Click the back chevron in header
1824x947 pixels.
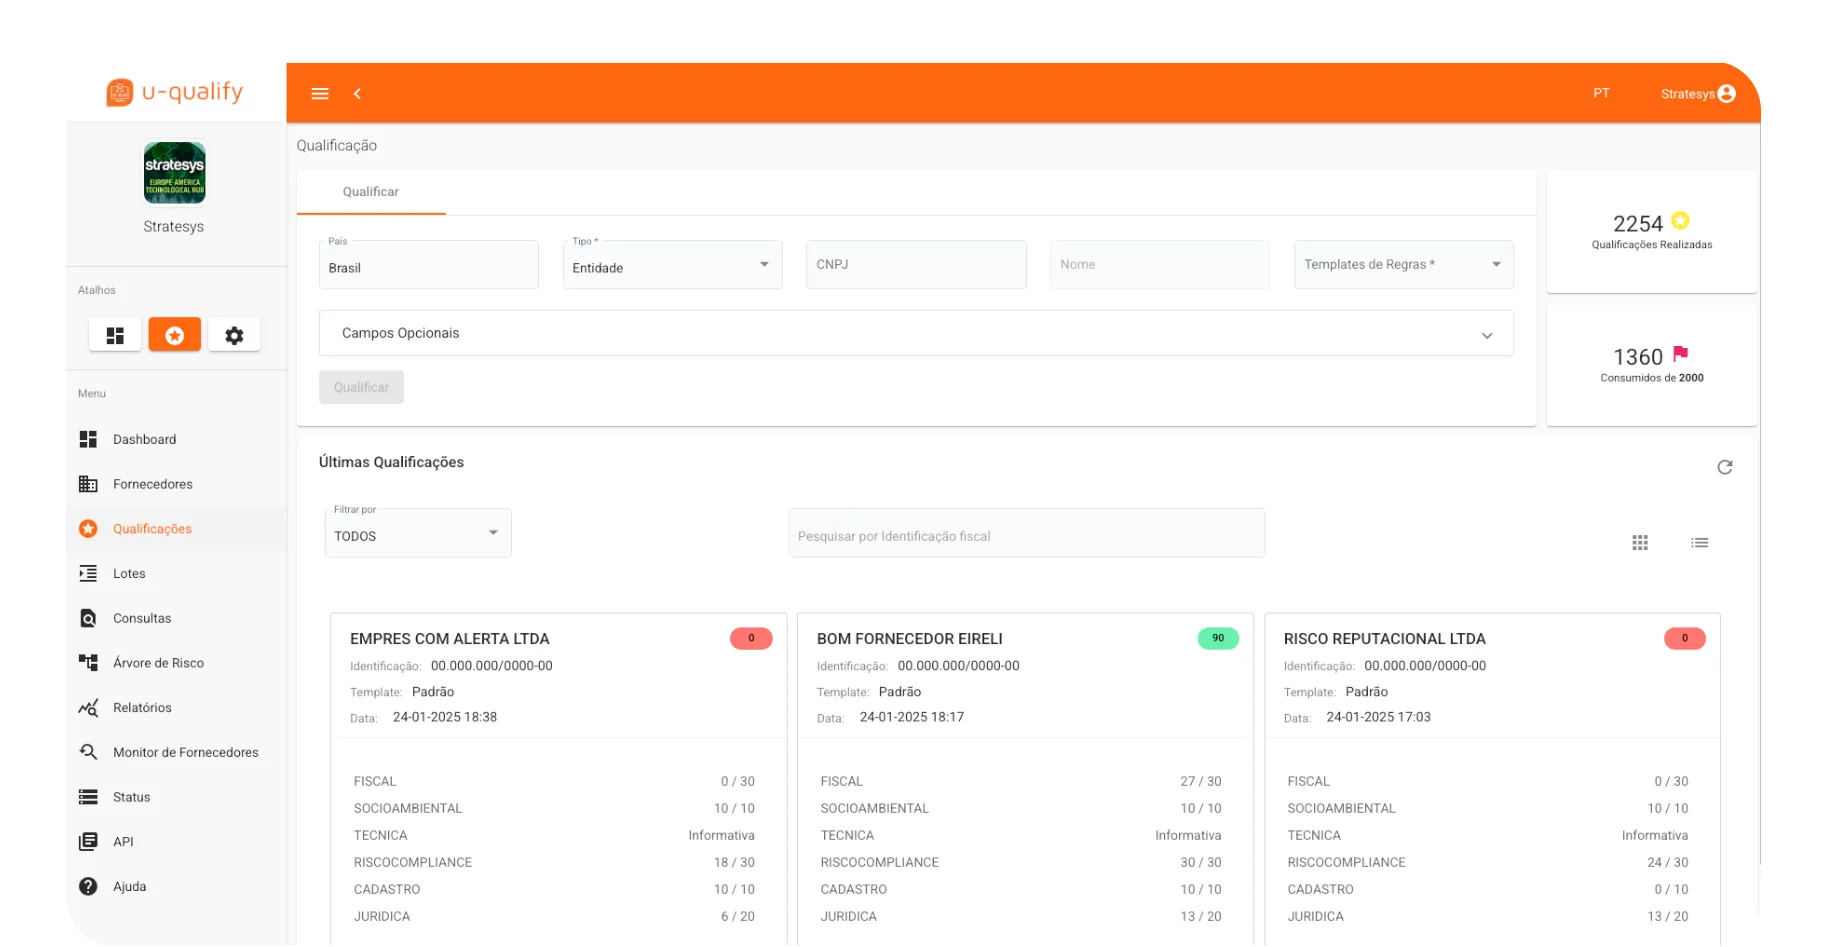pyautogui.click(x=357, y=94)
